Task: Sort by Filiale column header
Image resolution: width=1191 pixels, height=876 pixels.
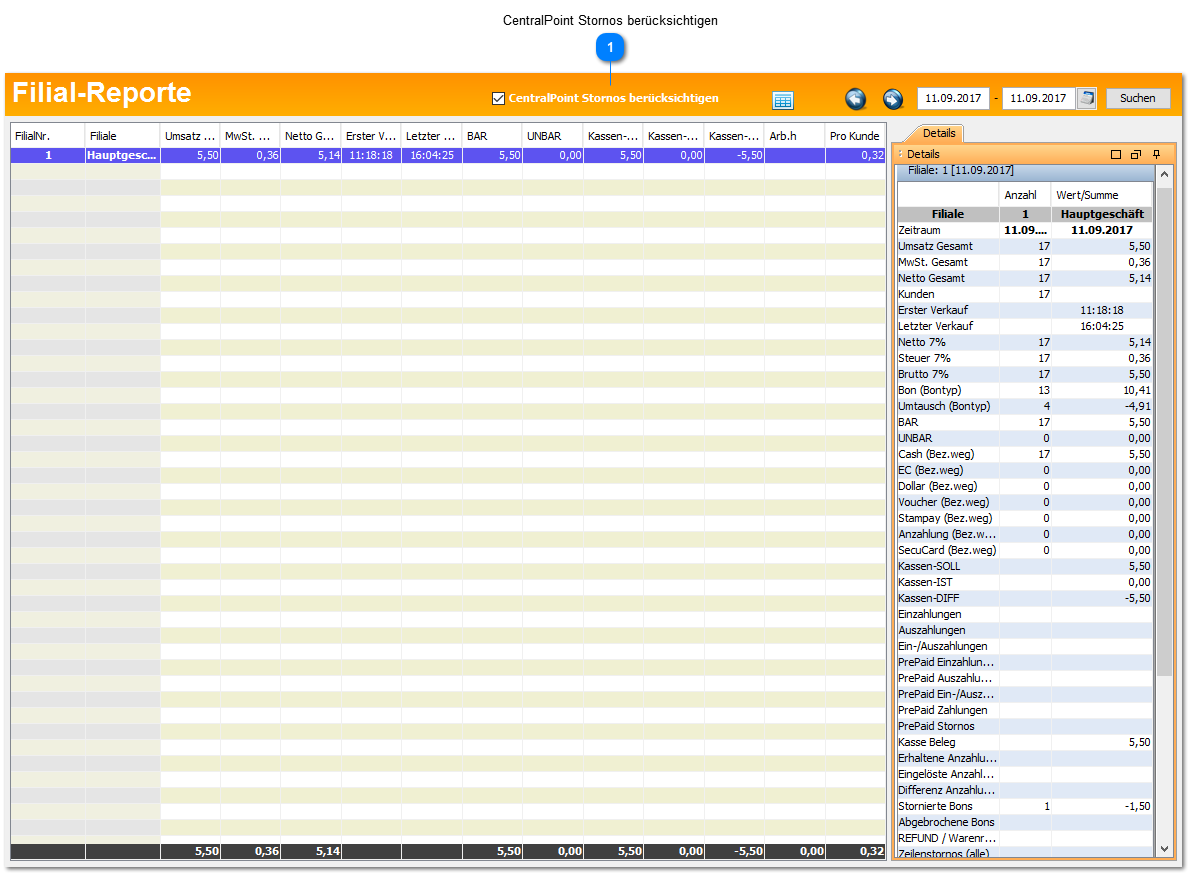Action: (122, 136)
